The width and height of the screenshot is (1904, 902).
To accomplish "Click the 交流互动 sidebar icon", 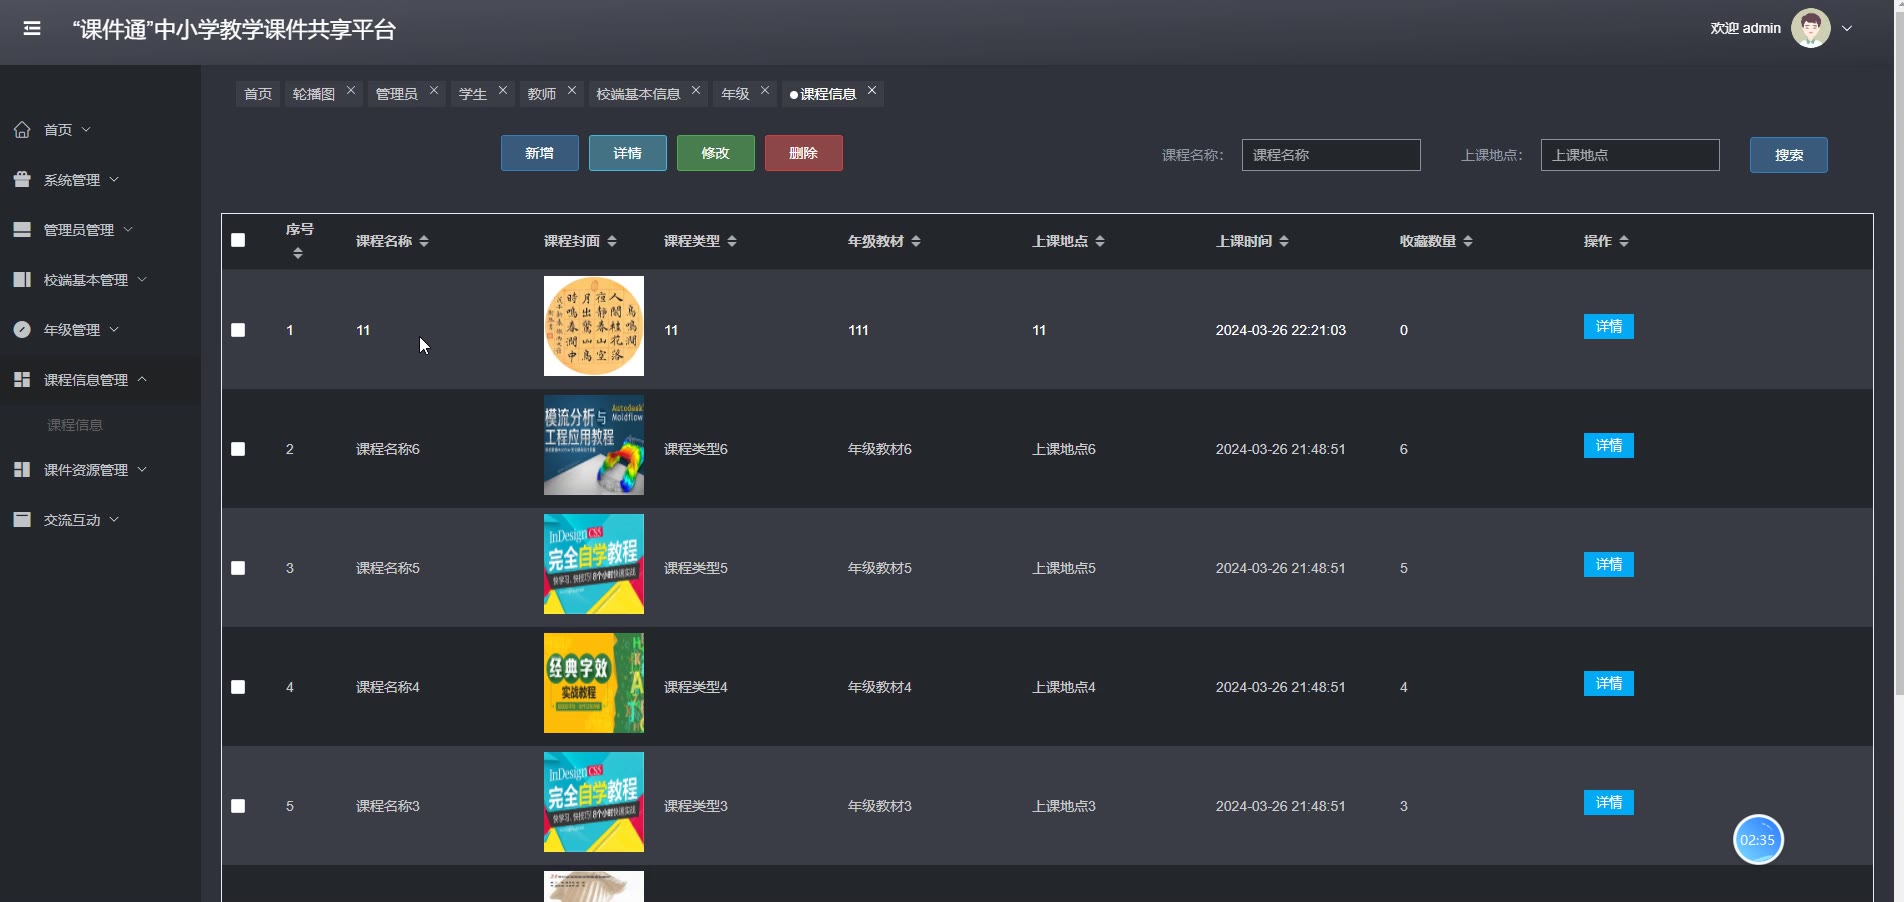I will [22, 519].
